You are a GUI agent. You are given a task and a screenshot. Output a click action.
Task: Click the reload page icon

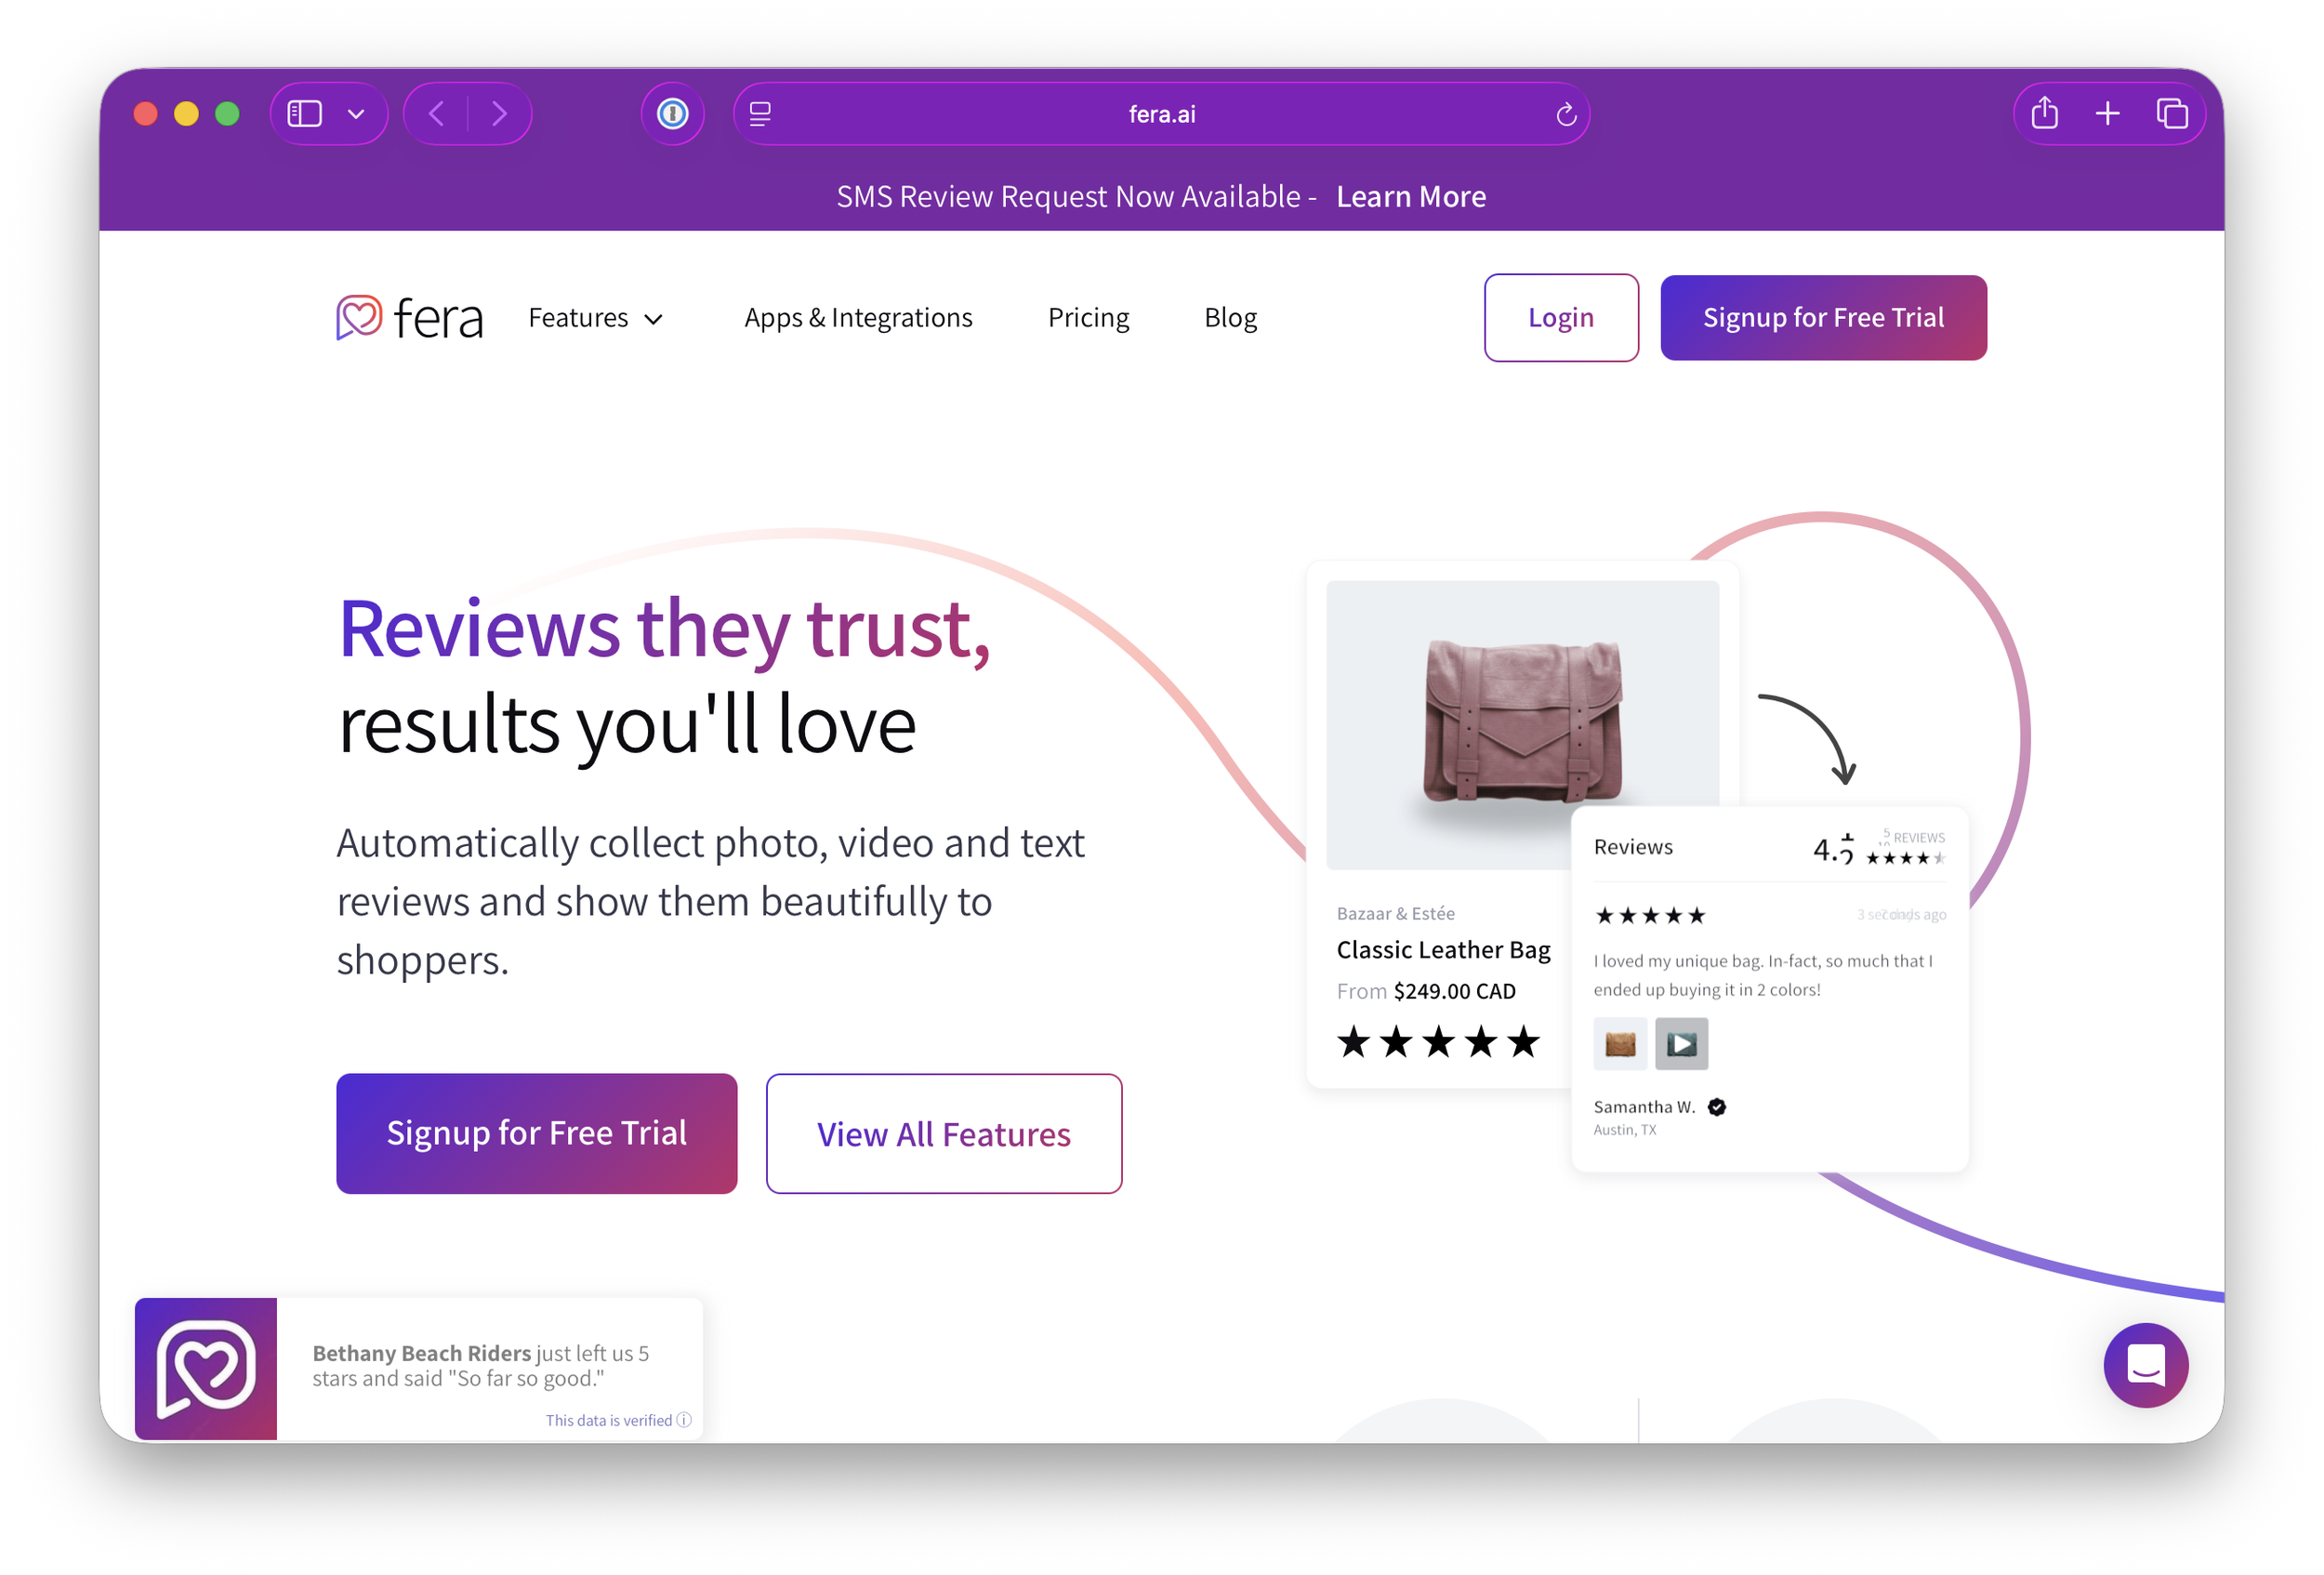[x=1566, y=115]
